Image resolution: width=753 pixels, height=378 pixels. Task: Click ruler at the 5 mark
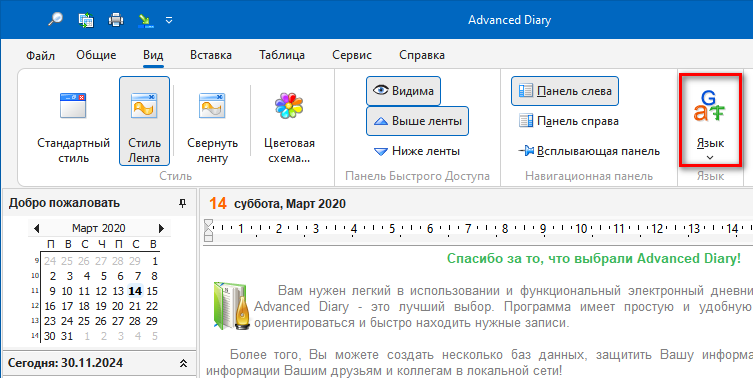[x=392, y=229]
